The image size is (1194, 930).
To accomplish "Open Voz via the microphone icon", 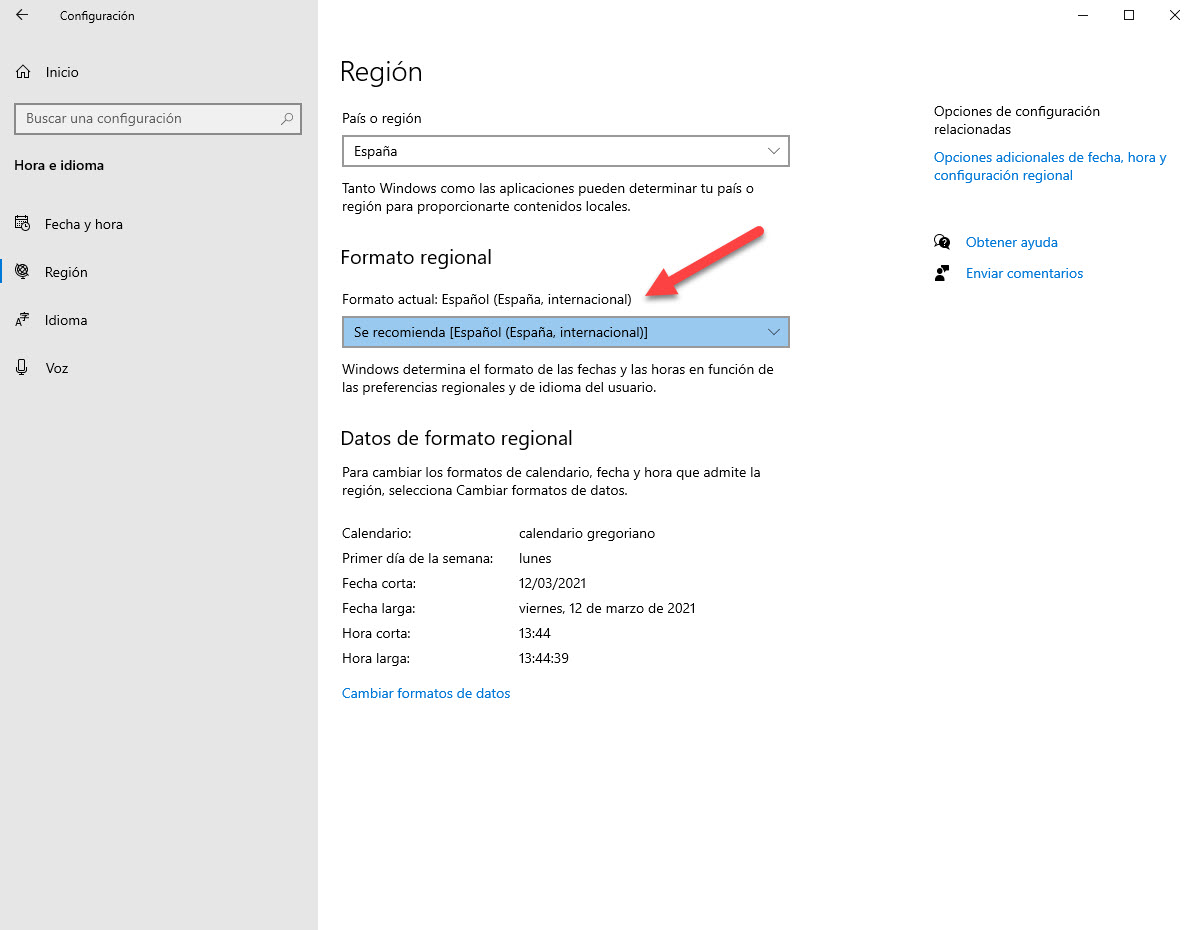I will [x=23, y=367].
